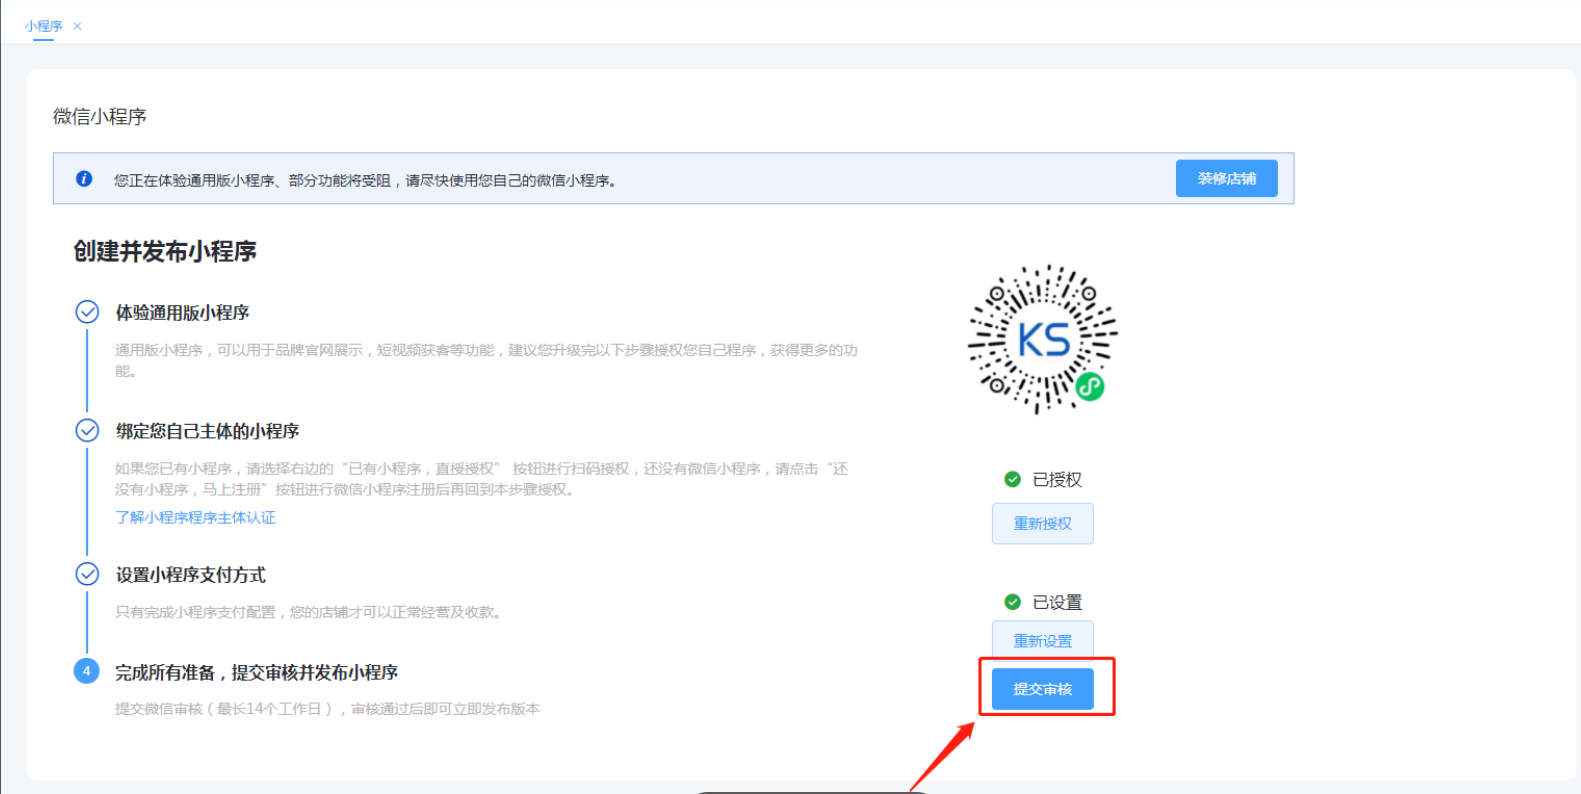Click the 设置小程序支付方式 step title

pyautogui.click(x=190, y=575)
